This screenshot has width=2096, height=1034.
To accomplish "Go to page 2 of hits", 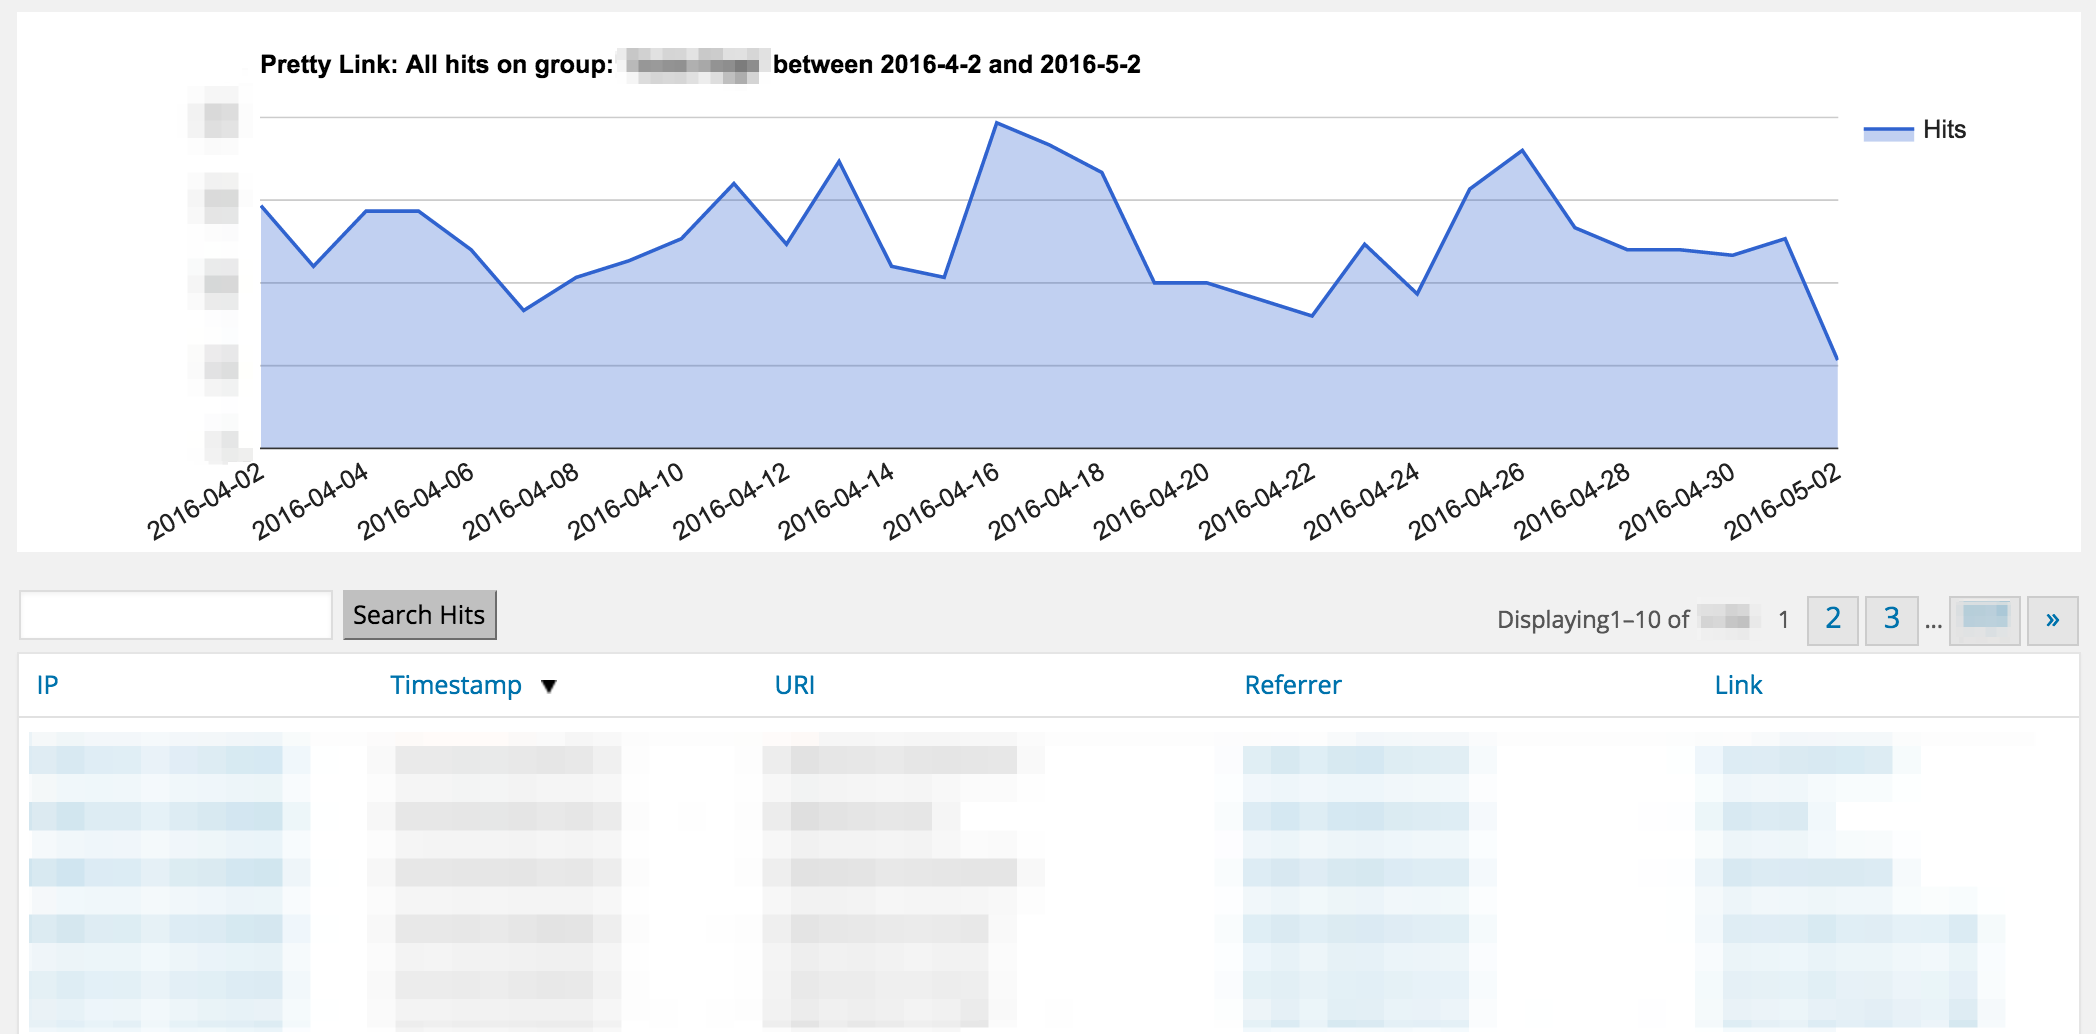I will [x=1832, y=620].
